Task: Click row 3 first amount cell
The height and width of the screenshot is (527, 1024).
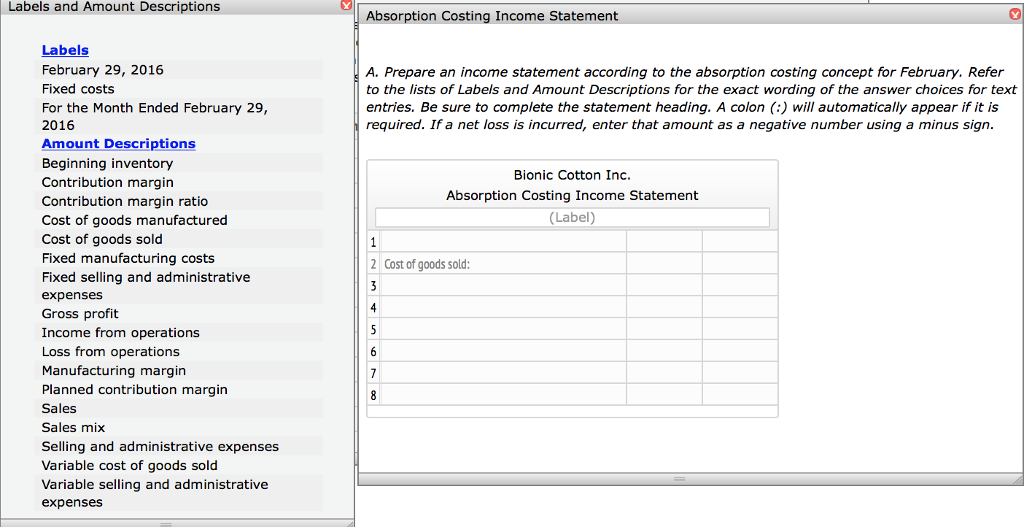Action: coord(664,285)
